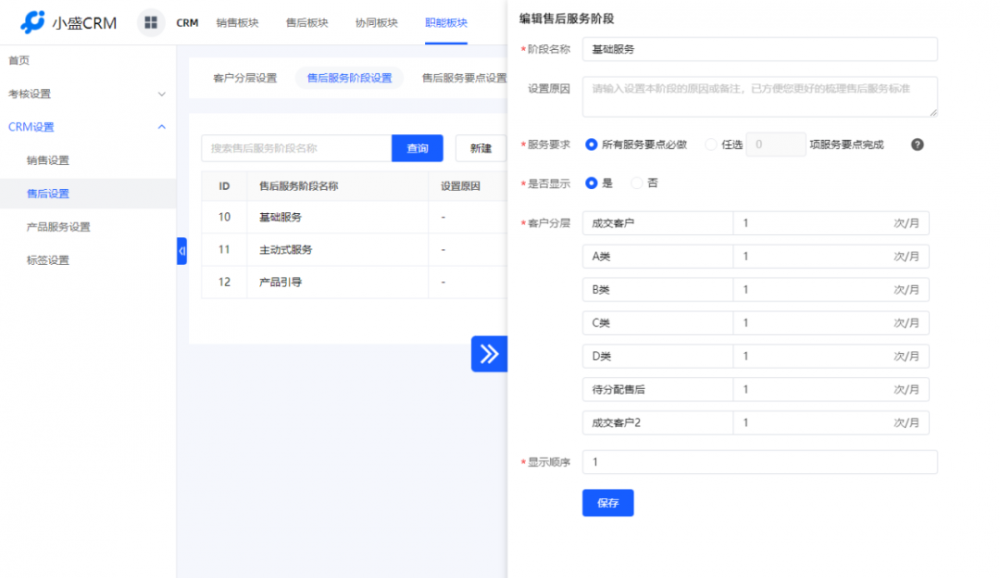Click the 小盛CRM logo icon
The height and width of the screenshot is (578, 1000).
[x=33, y=22]
